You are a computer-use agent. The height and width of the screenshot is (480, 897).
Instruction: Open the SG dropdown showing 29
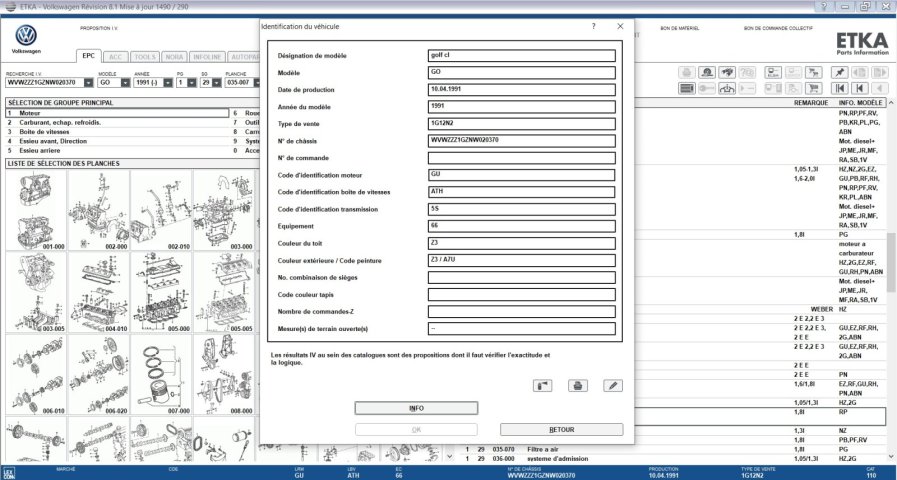tap(216, 82)
